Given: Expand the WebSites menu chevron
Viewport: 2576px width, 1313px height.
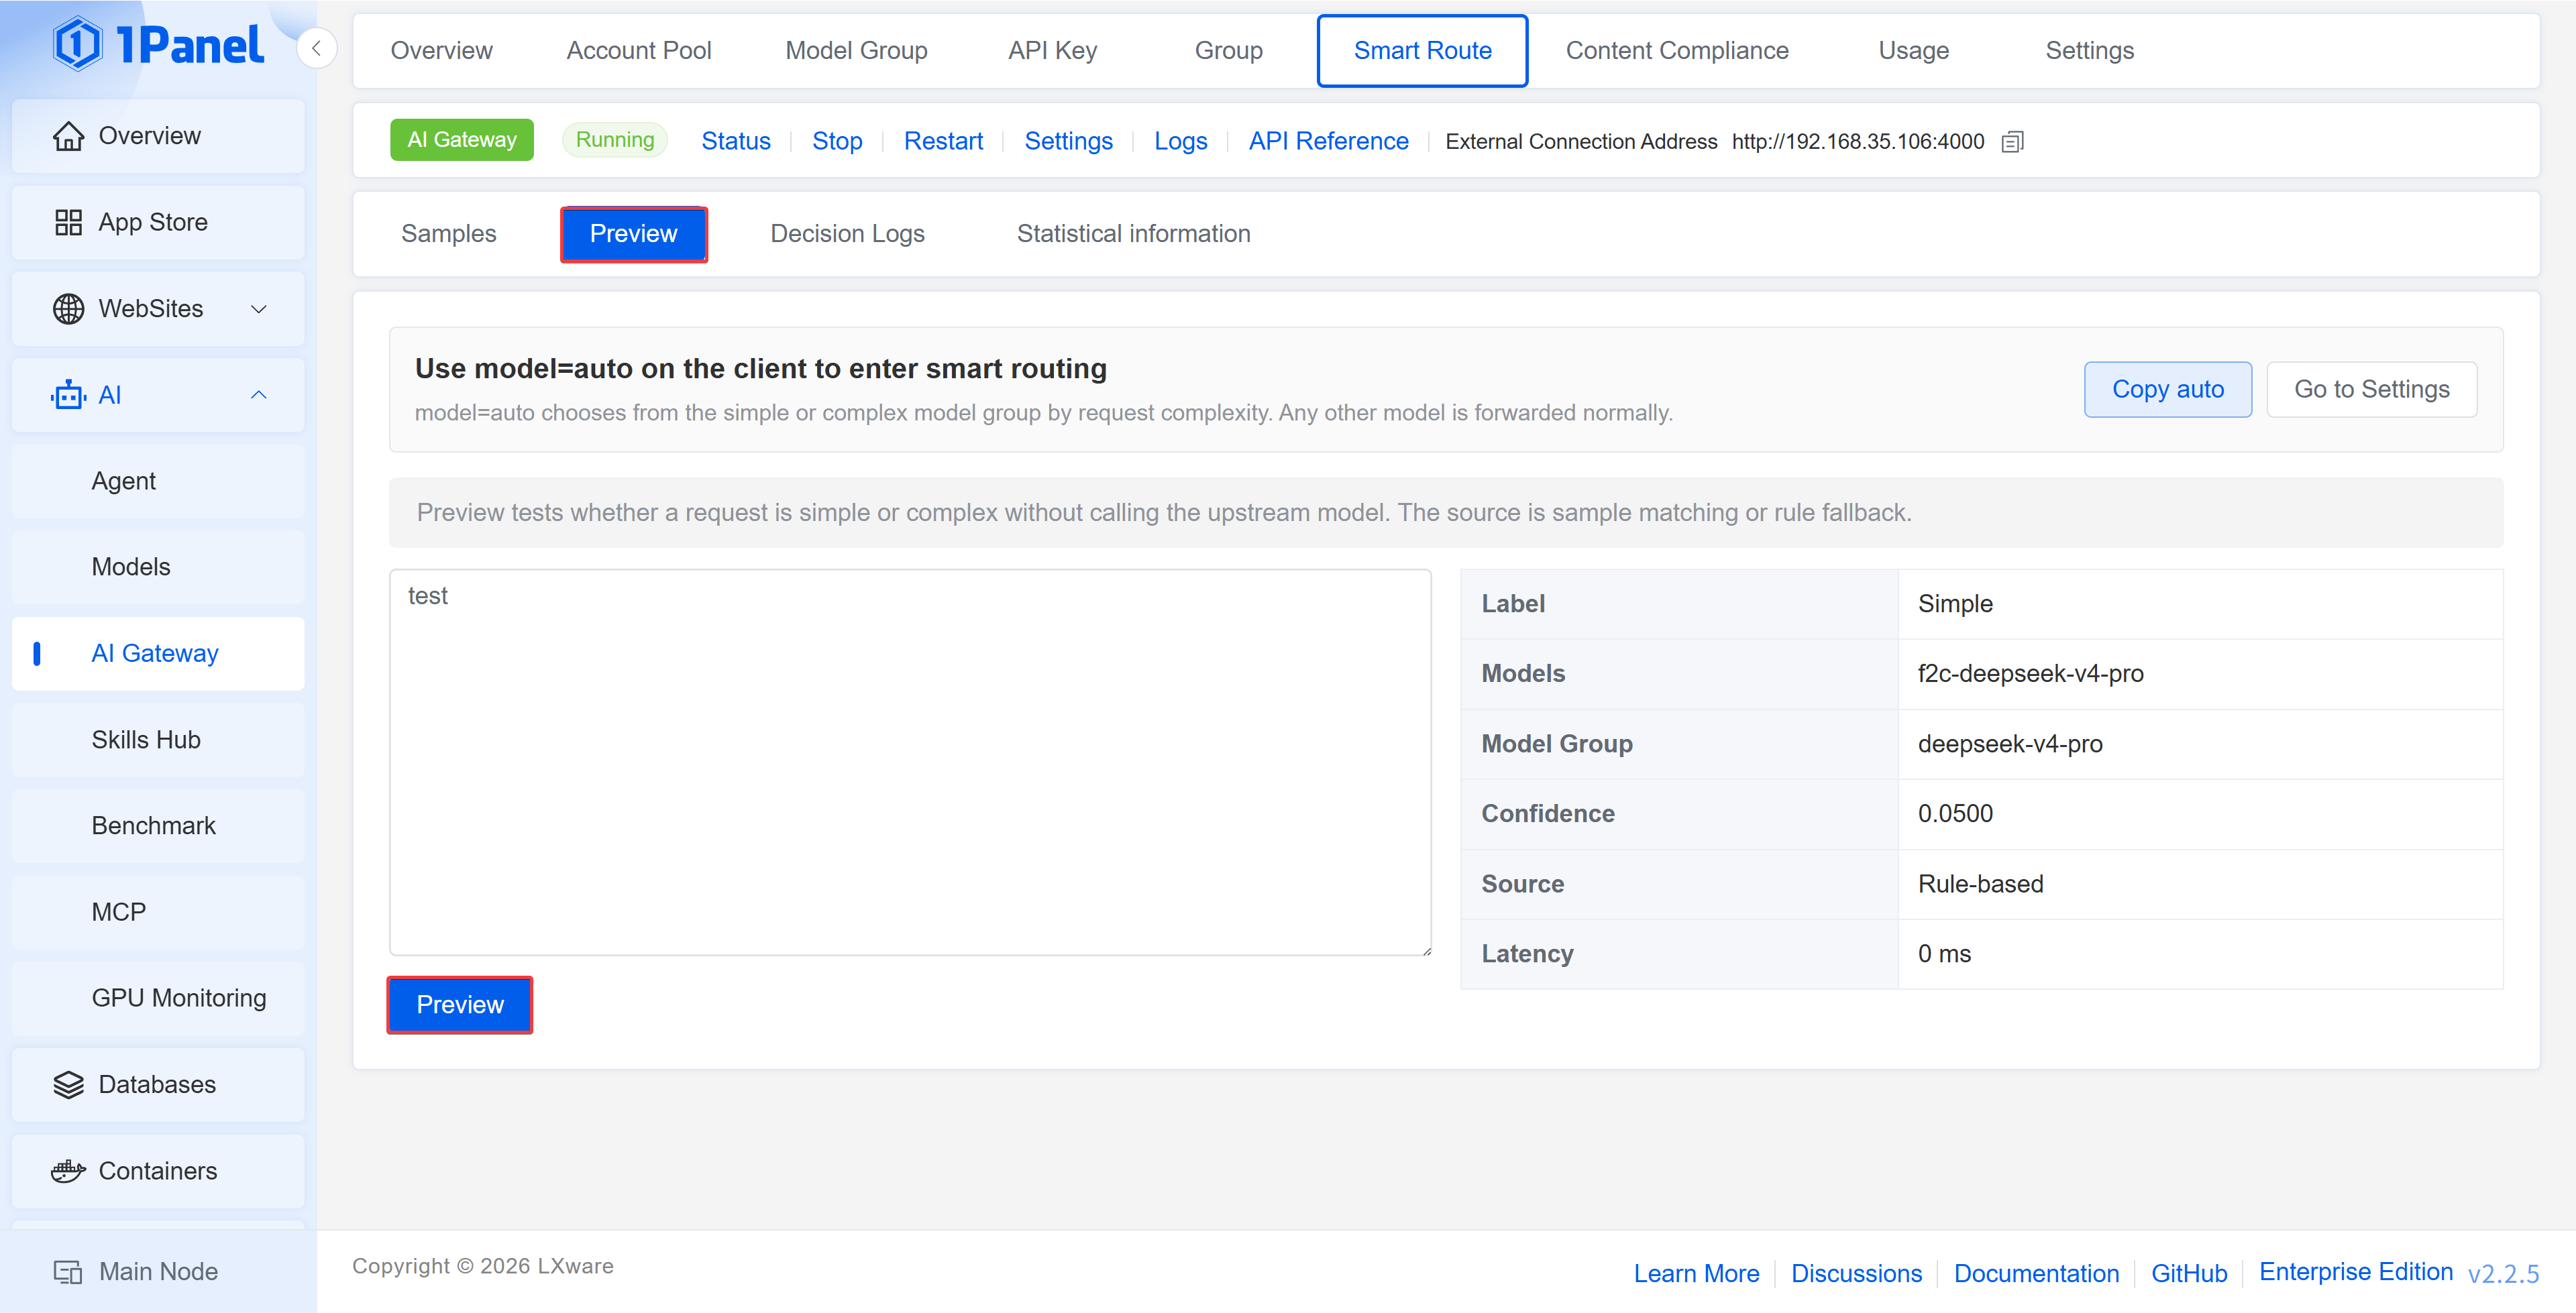Looking at the screenshot, I should pyautogui.click(x=258, y=309).
